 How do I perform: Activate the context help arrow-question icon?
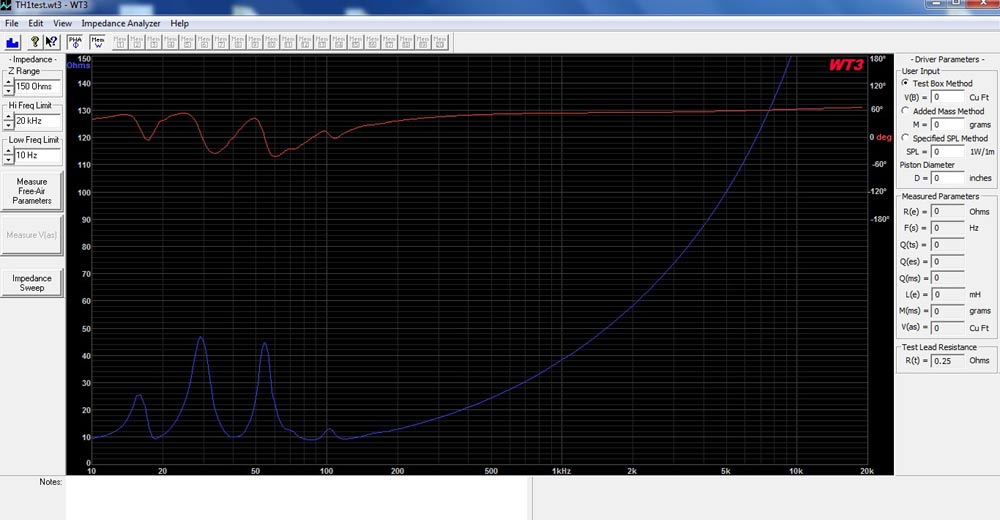point(52,42)
